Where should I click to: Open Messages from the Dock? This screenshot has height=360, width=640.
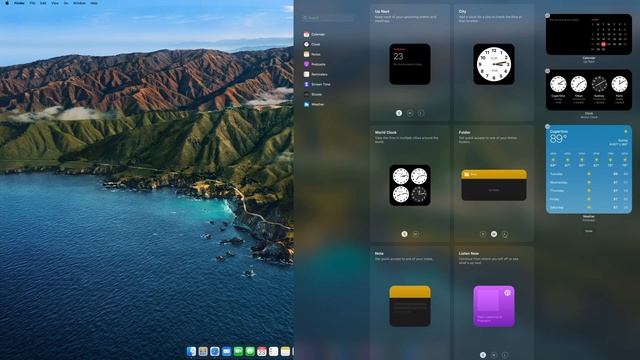pos(250,351)
